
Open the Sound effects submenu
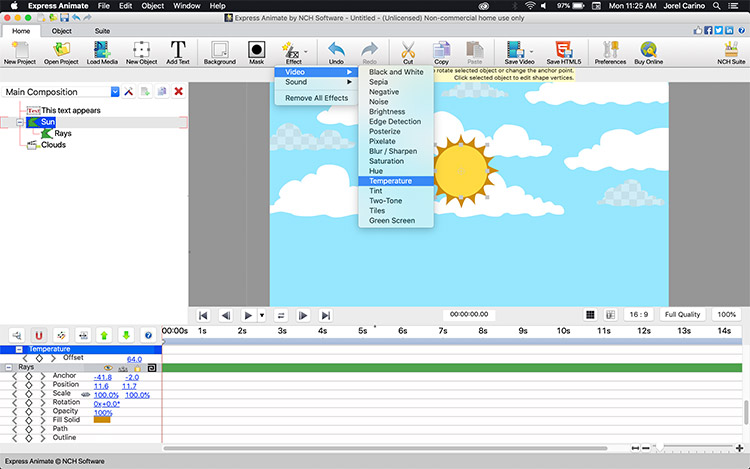point(316,82)
